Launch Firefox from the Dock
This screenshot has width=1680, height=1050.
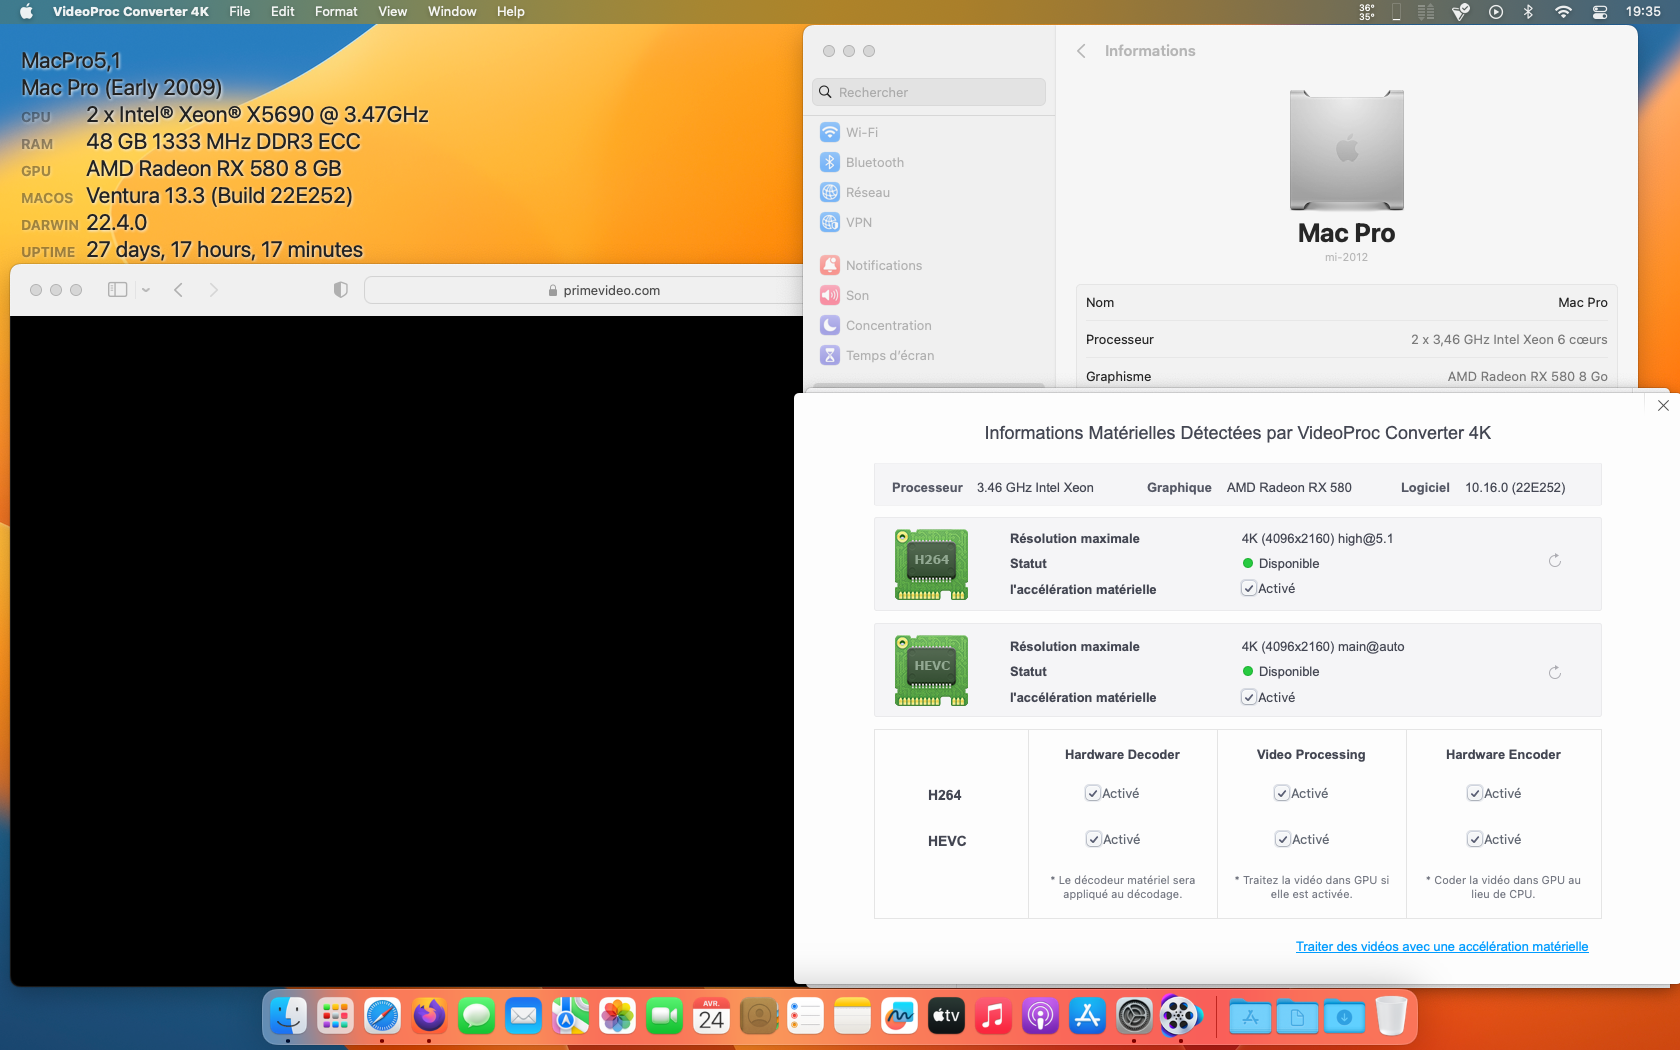(x=430, y=1017)
